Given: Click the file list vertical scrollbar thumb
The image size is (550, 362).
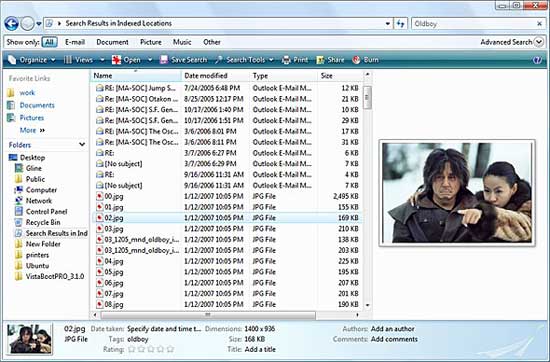Looking at the screenshot, I should pyautogui.click(x=367, y=98).
